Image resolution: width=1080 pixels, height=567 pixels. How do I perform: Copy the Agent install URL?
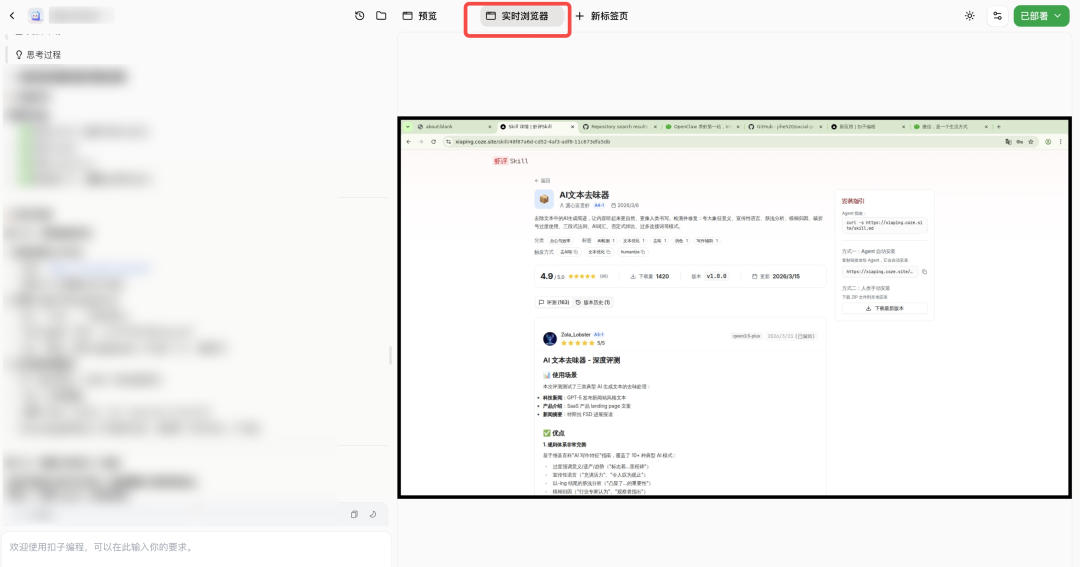tap(924, 271)
